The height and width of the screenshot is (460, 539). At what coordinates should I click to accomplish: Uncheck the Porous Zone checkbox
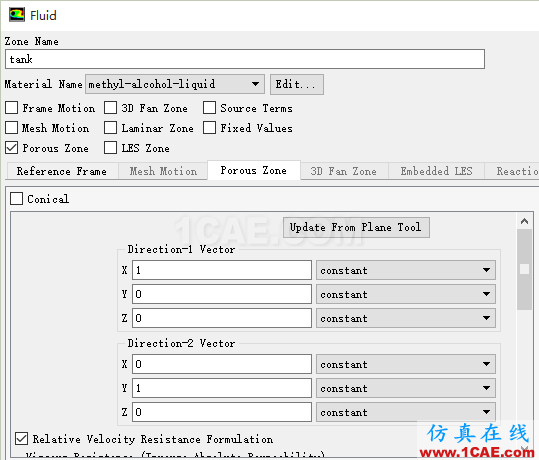tap(11, 147)
